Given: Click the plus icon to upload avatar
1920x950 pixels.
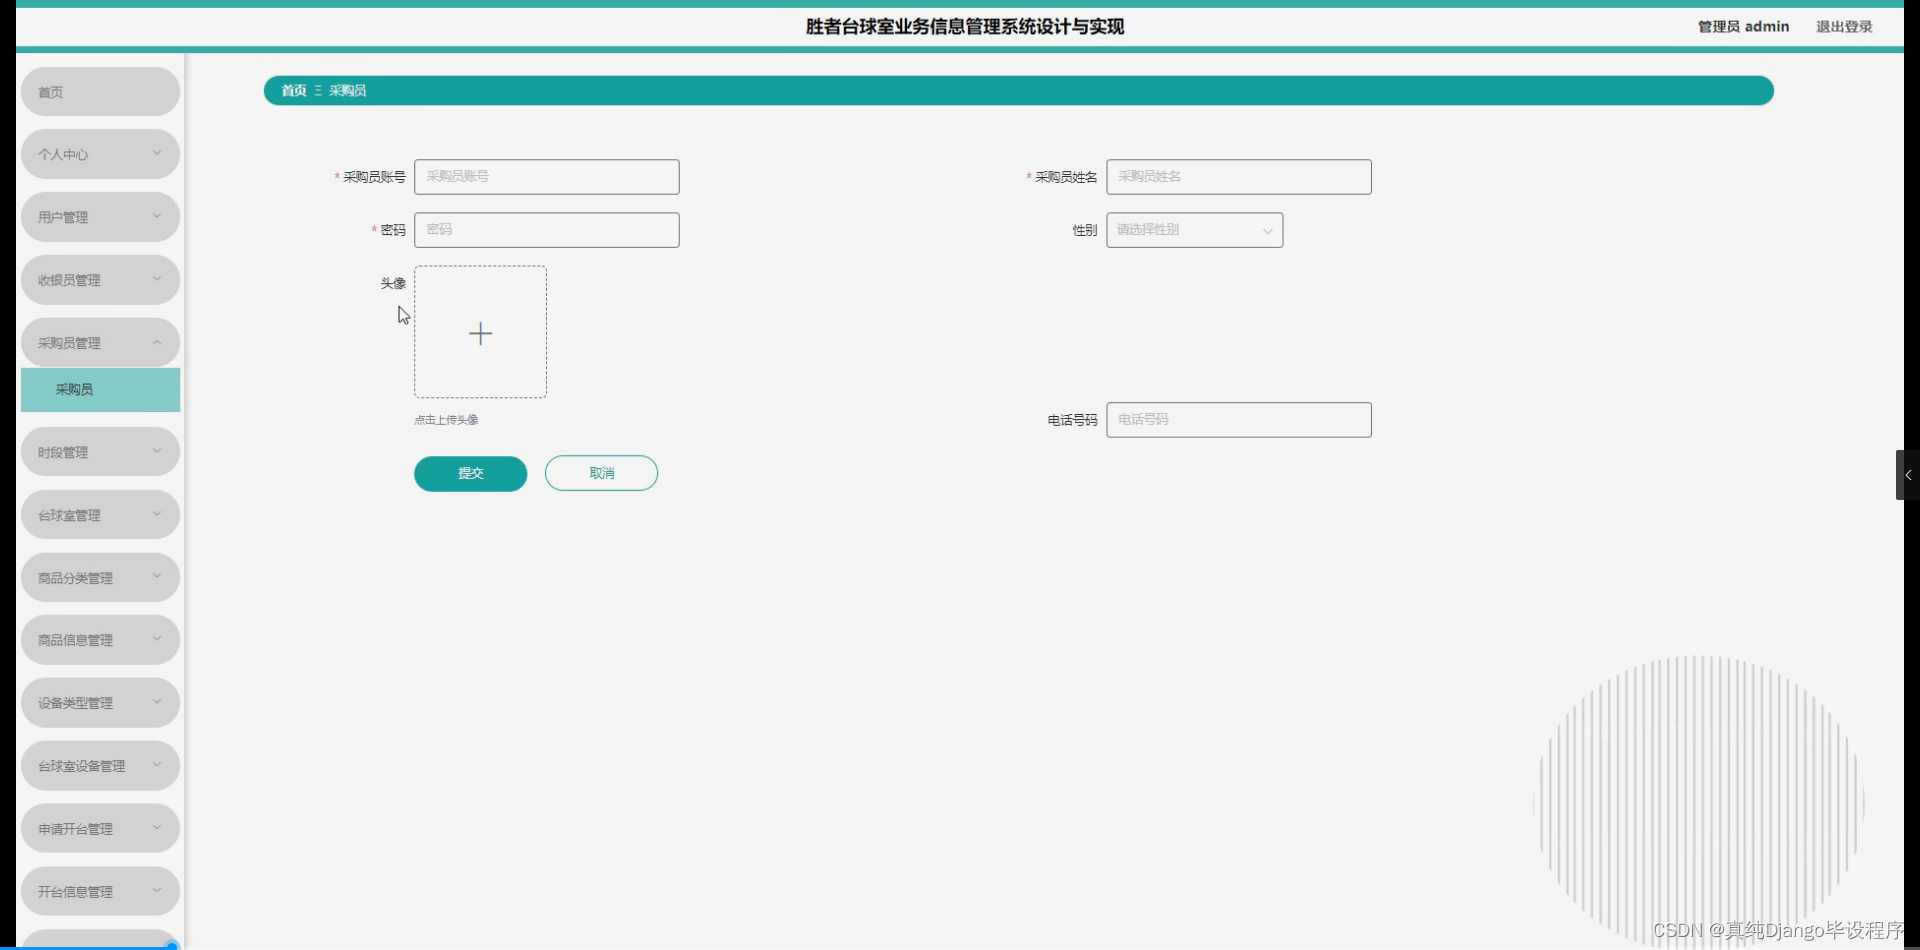Looking at the screenshot, I should tap(480, 332).
